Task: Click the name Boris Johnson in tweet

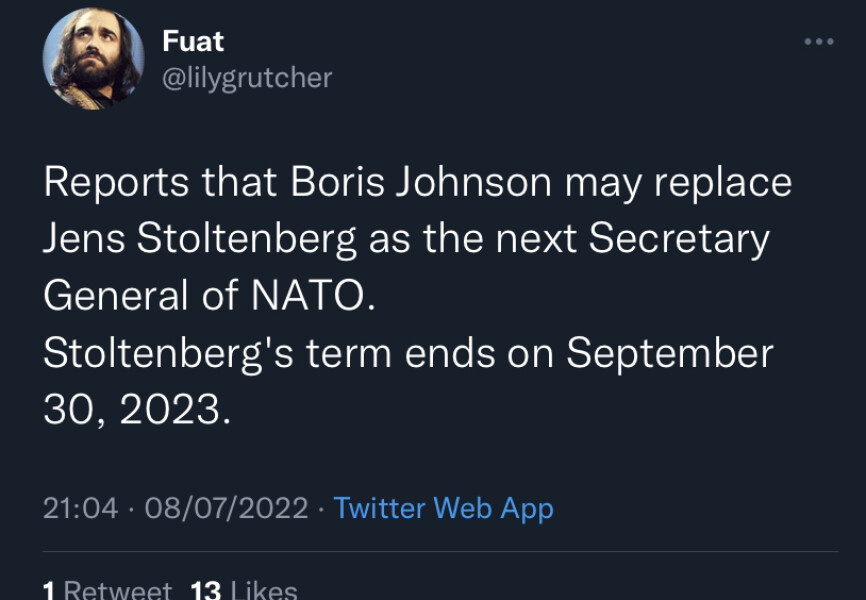Action: tap(421, 183)
